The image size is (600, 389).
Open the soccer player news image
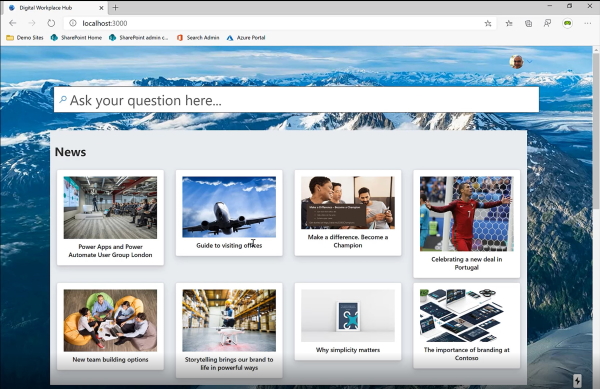[x=466, y=214]
